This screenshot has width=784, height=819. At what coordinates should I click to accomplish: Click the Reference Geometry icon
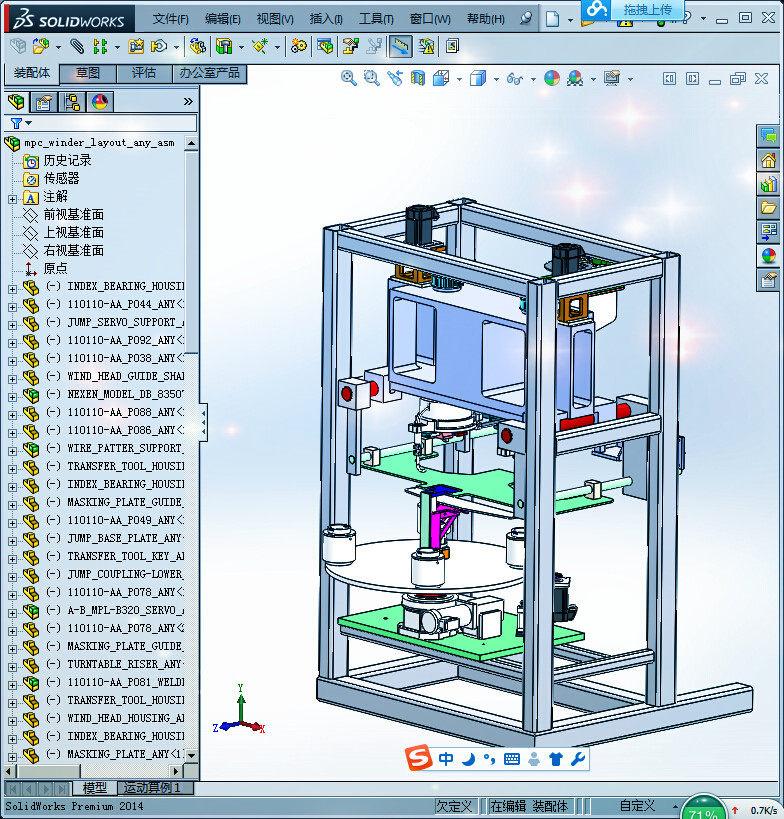click(259, 46)
